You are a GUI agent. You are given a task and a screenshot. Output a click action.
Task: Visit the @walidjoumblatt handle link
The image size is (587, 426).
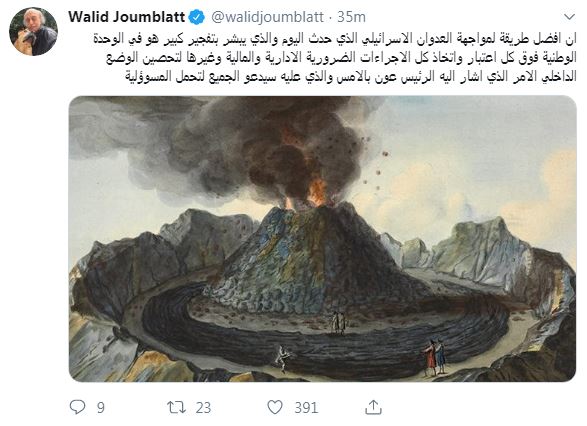click(x=267, y=17)
